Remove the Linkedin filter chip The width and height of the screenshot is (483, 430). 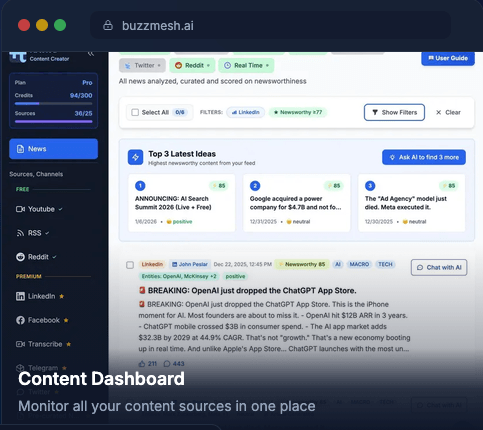pyautogui.click(x=245, y=112)
